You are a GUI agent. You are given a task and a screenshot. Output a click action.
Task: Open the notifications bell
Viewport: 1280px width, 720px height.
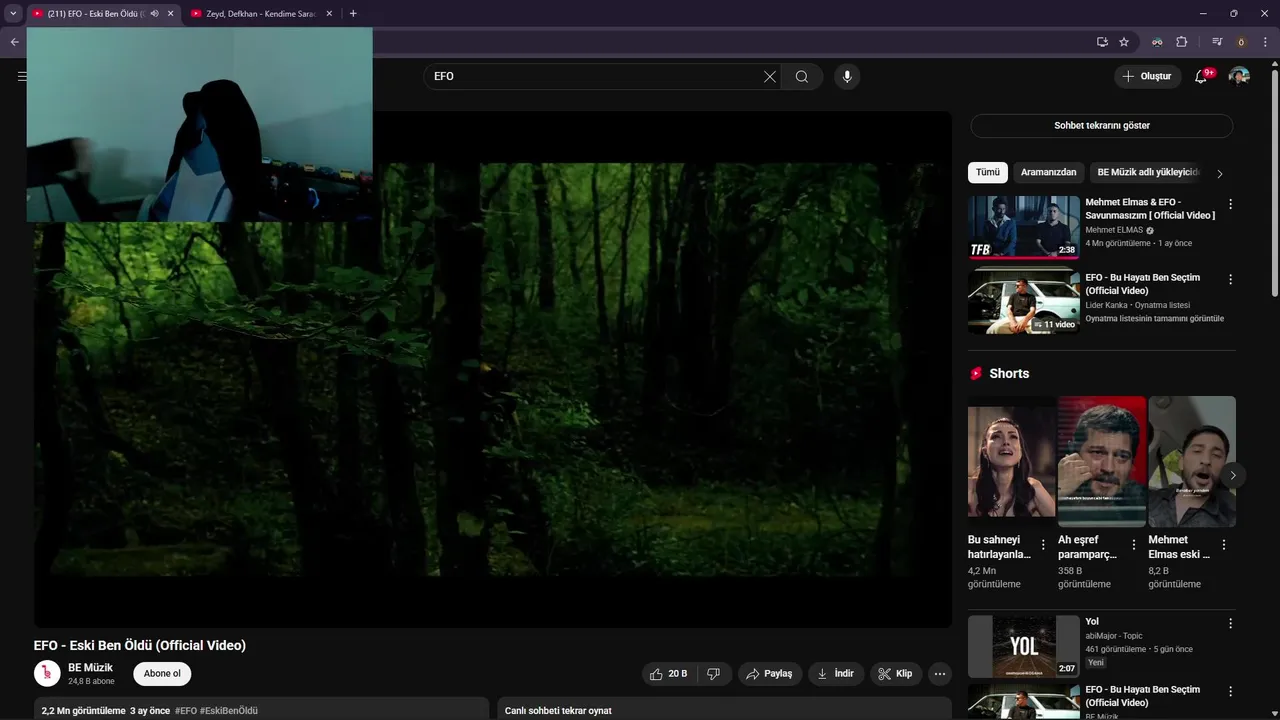1201,77
